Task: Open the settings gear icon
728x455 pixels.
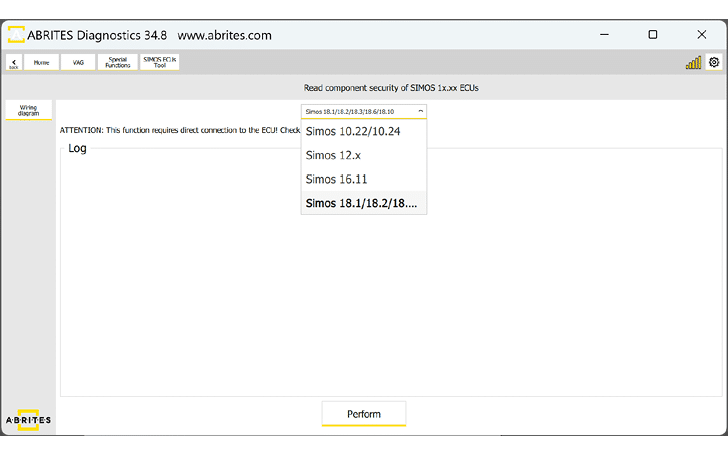Action: point(714,62)
